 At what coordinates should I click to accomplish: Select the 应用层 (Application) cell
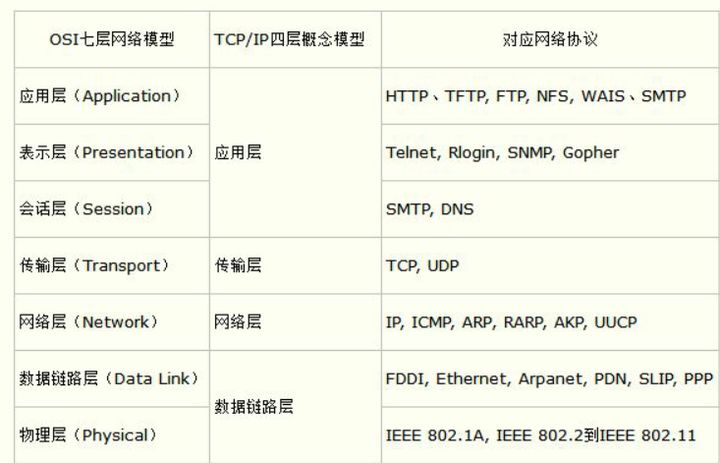(x=100, y=96)
